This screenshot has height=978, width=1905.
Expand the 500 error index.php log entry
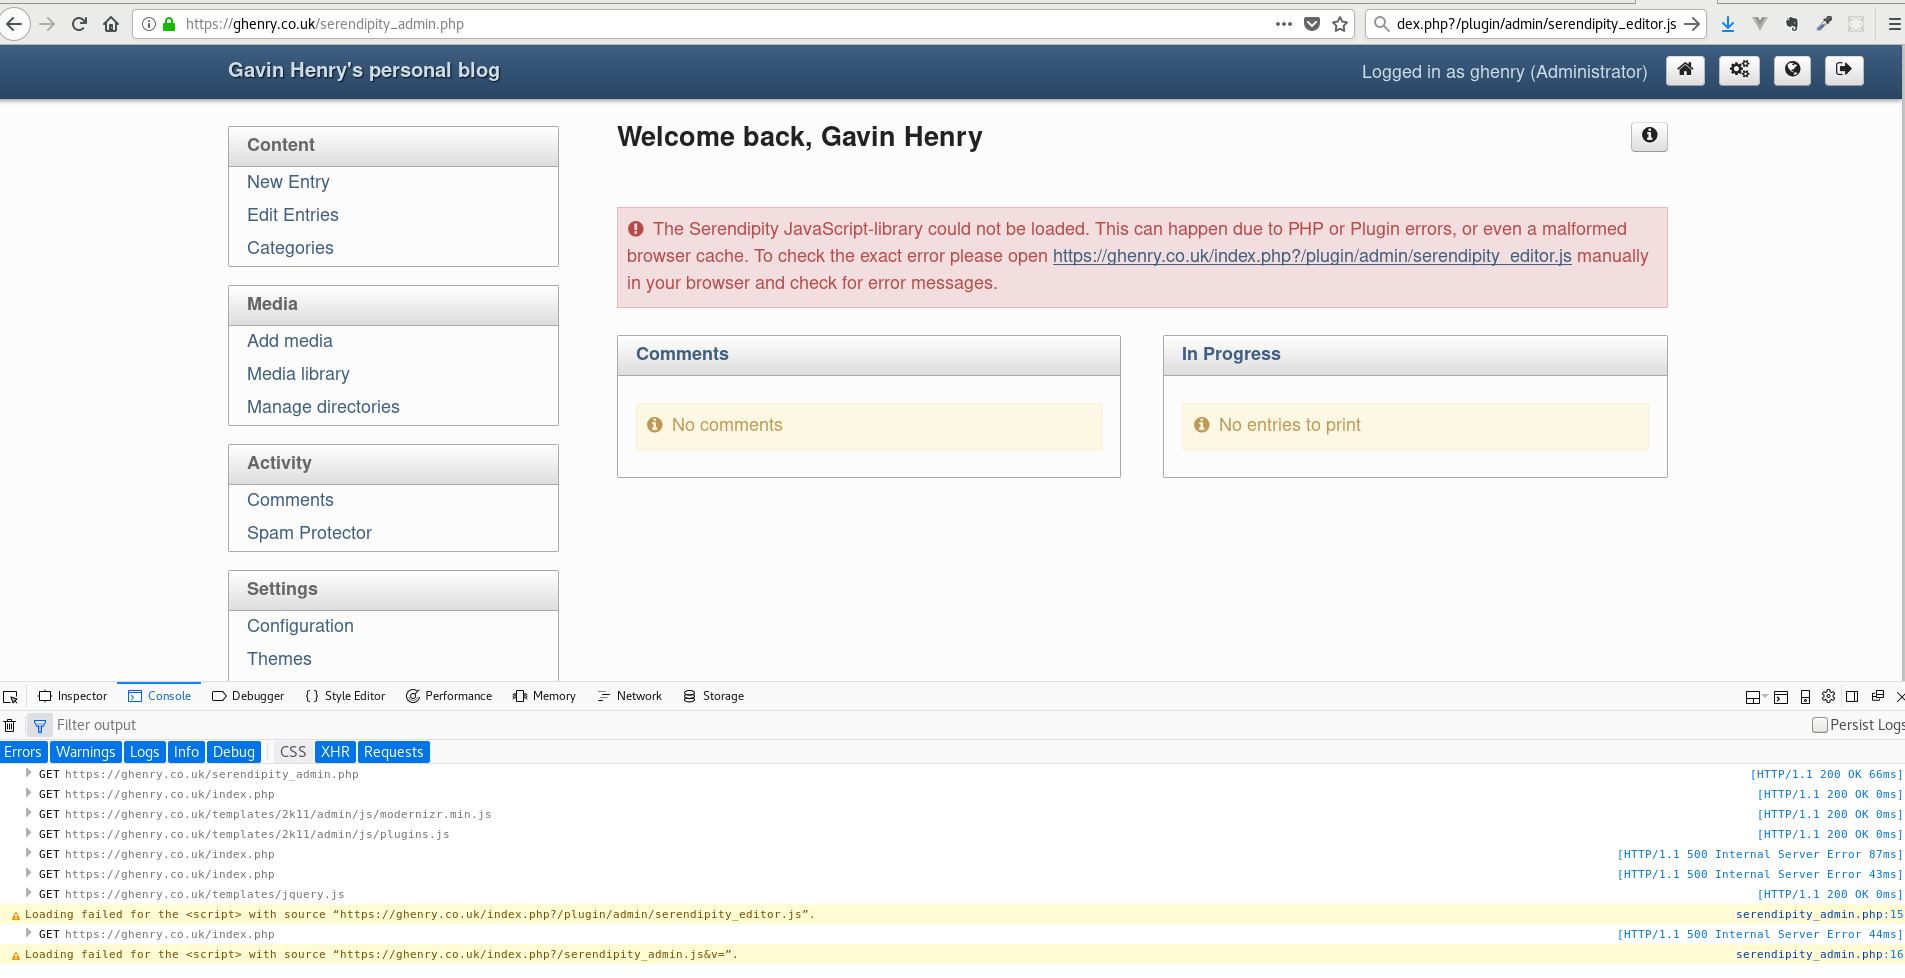[29, 854]
